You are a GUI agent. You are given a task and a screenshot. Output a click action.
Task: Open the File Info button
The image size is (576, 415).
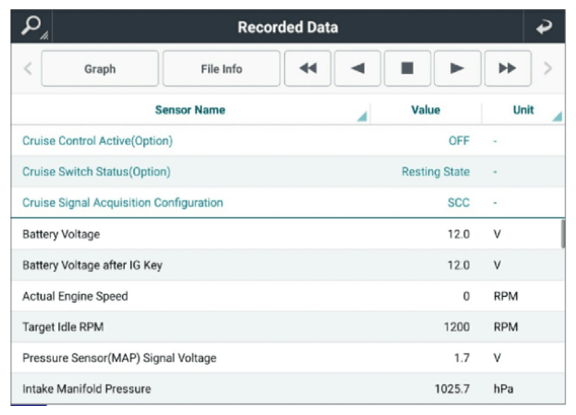(221, 69)
